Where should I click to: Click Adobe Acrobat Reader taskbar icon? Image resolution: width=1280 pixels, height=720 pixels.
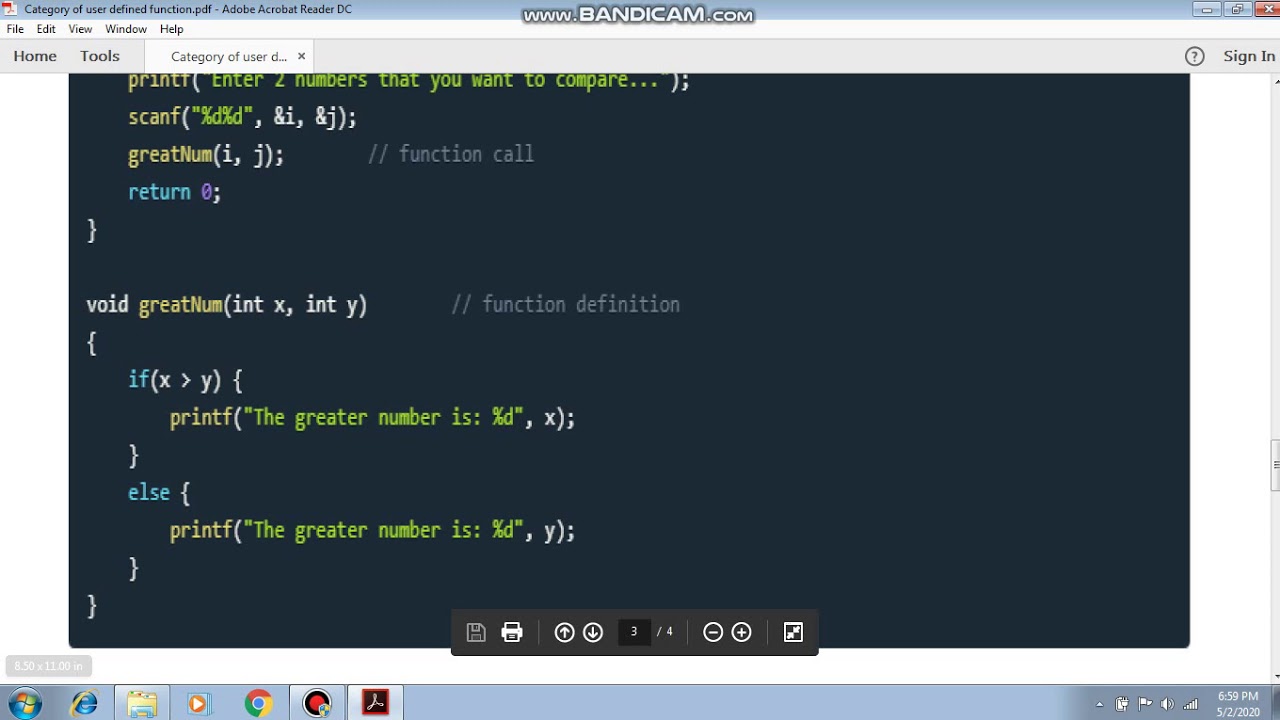click(x=375, y=704)
